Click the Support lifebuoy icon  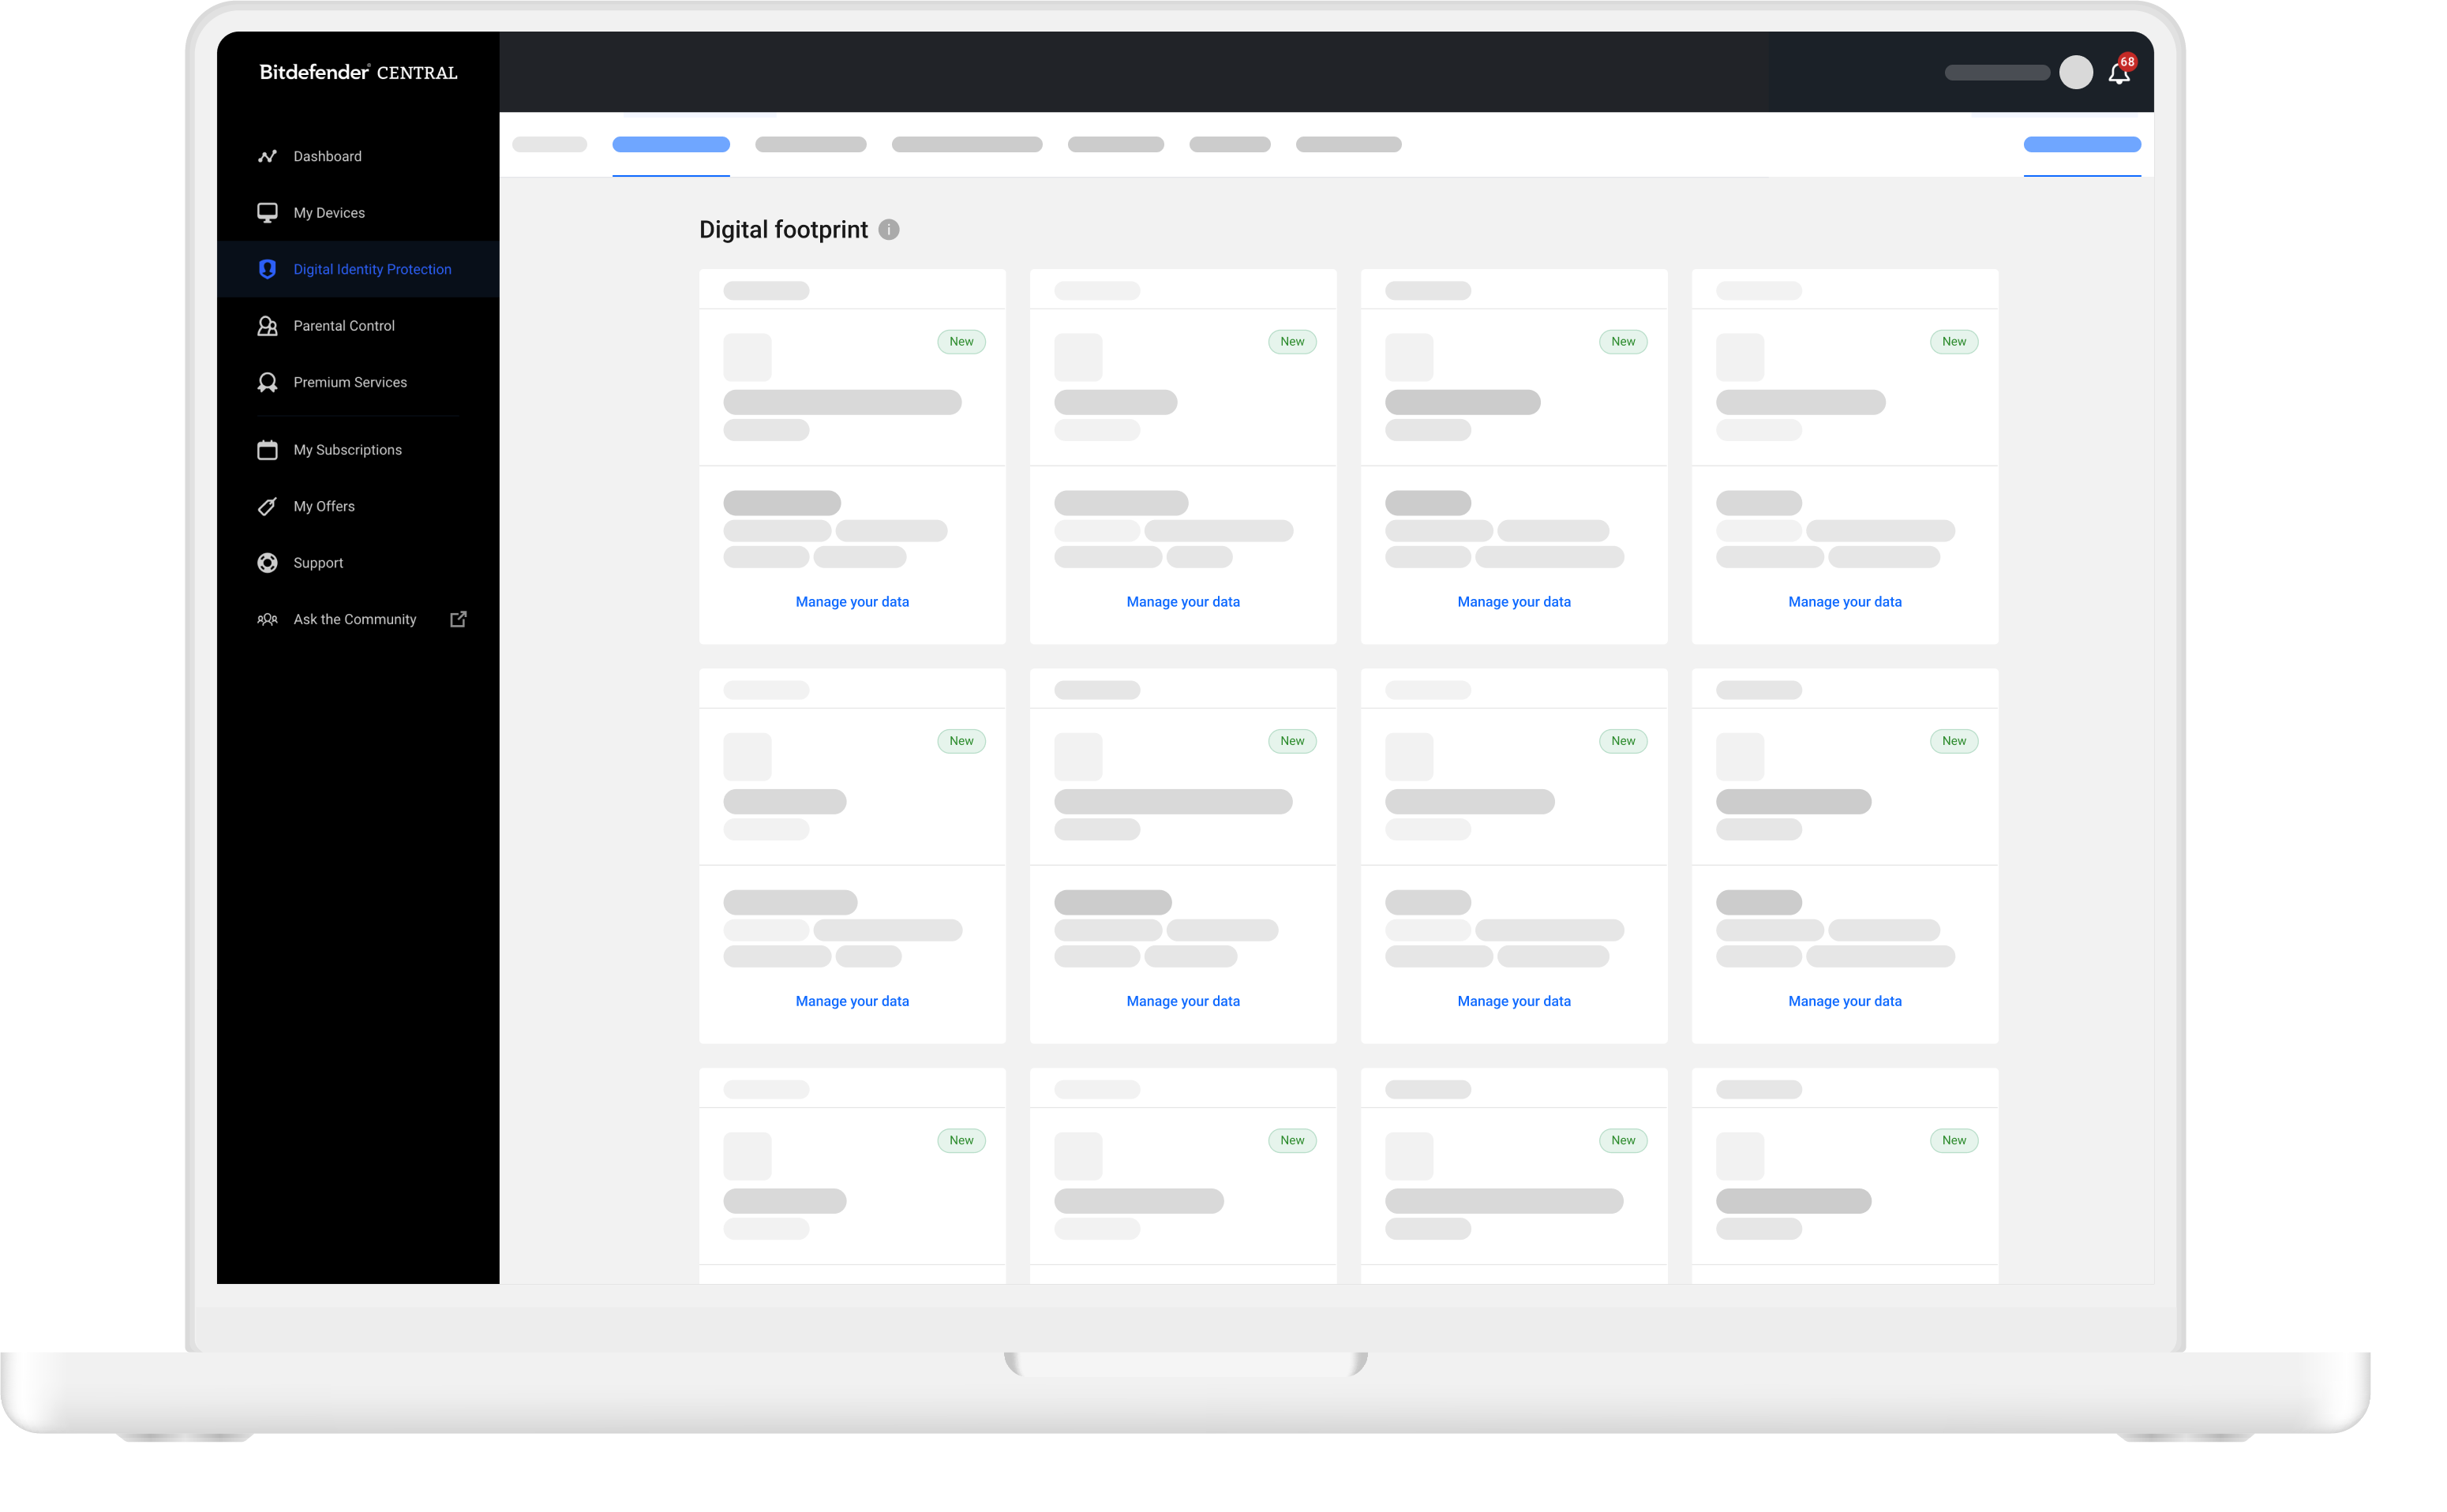(267, 563)
